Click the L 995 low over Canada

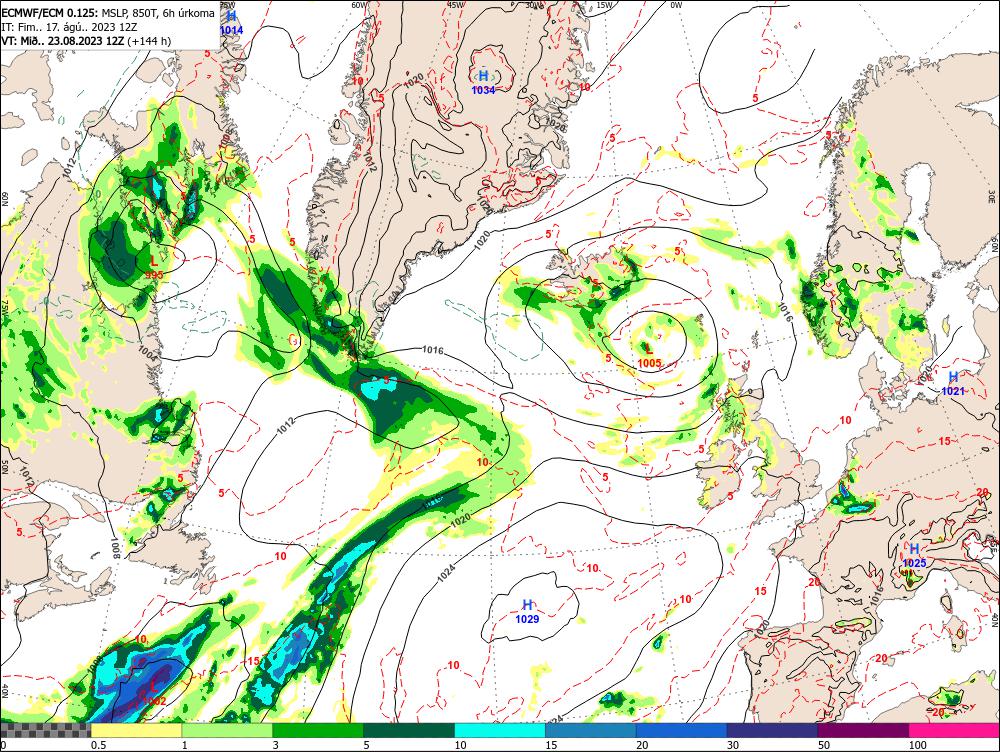(154, 267)
